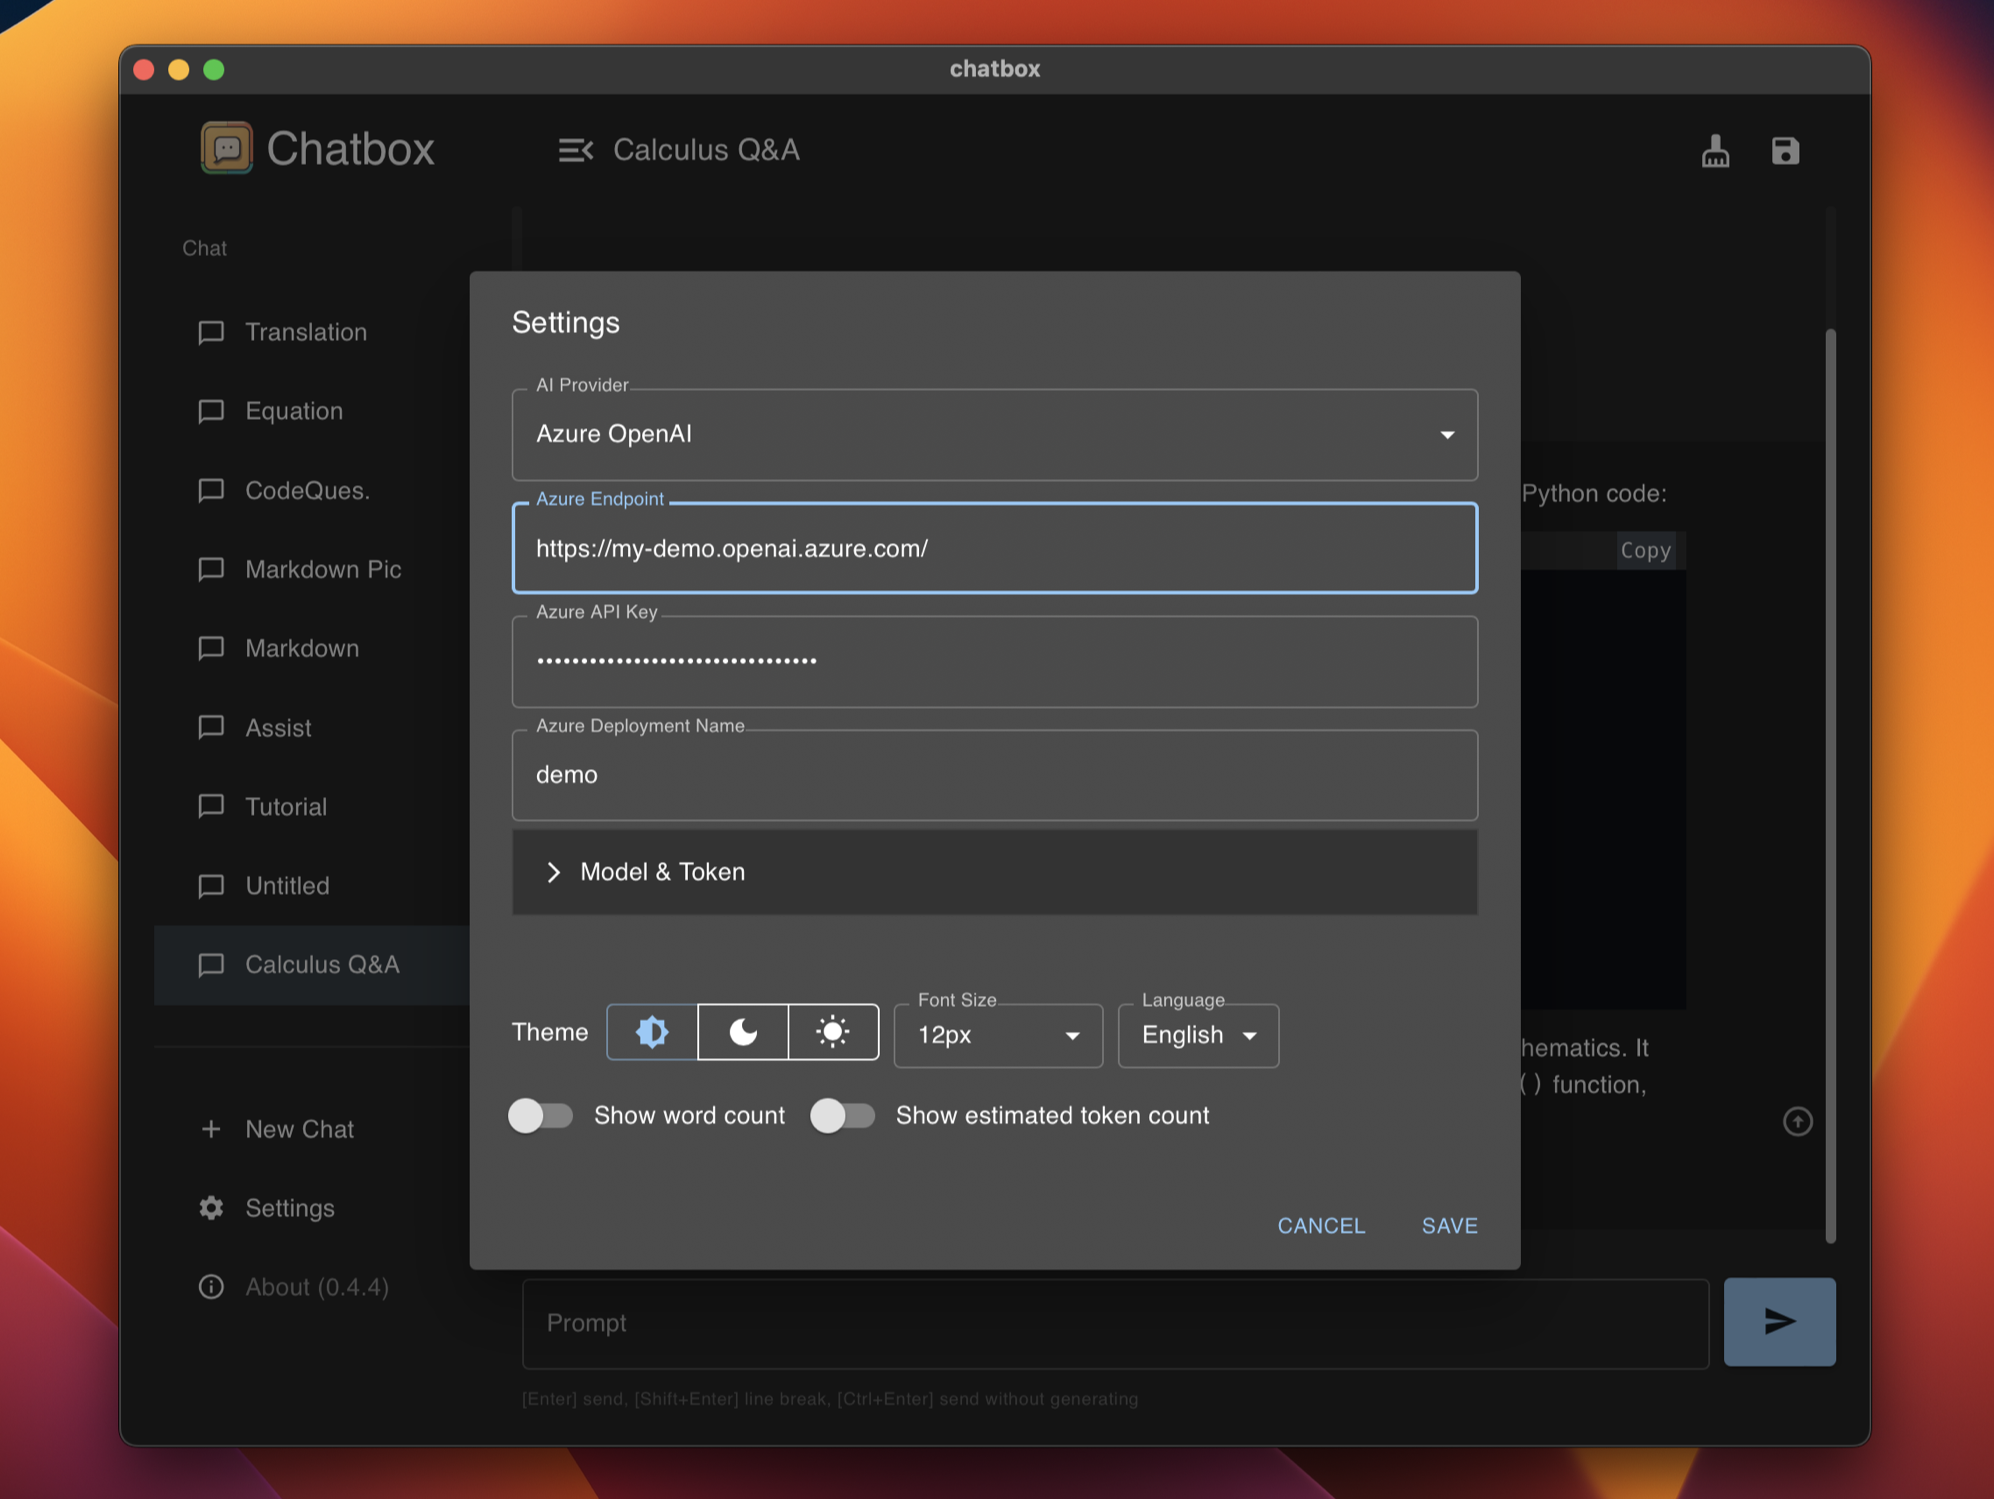The image size is (1994, 1499).
Task: Open the Assist chat
Action: pyautogui.click(x=312, y=727)
